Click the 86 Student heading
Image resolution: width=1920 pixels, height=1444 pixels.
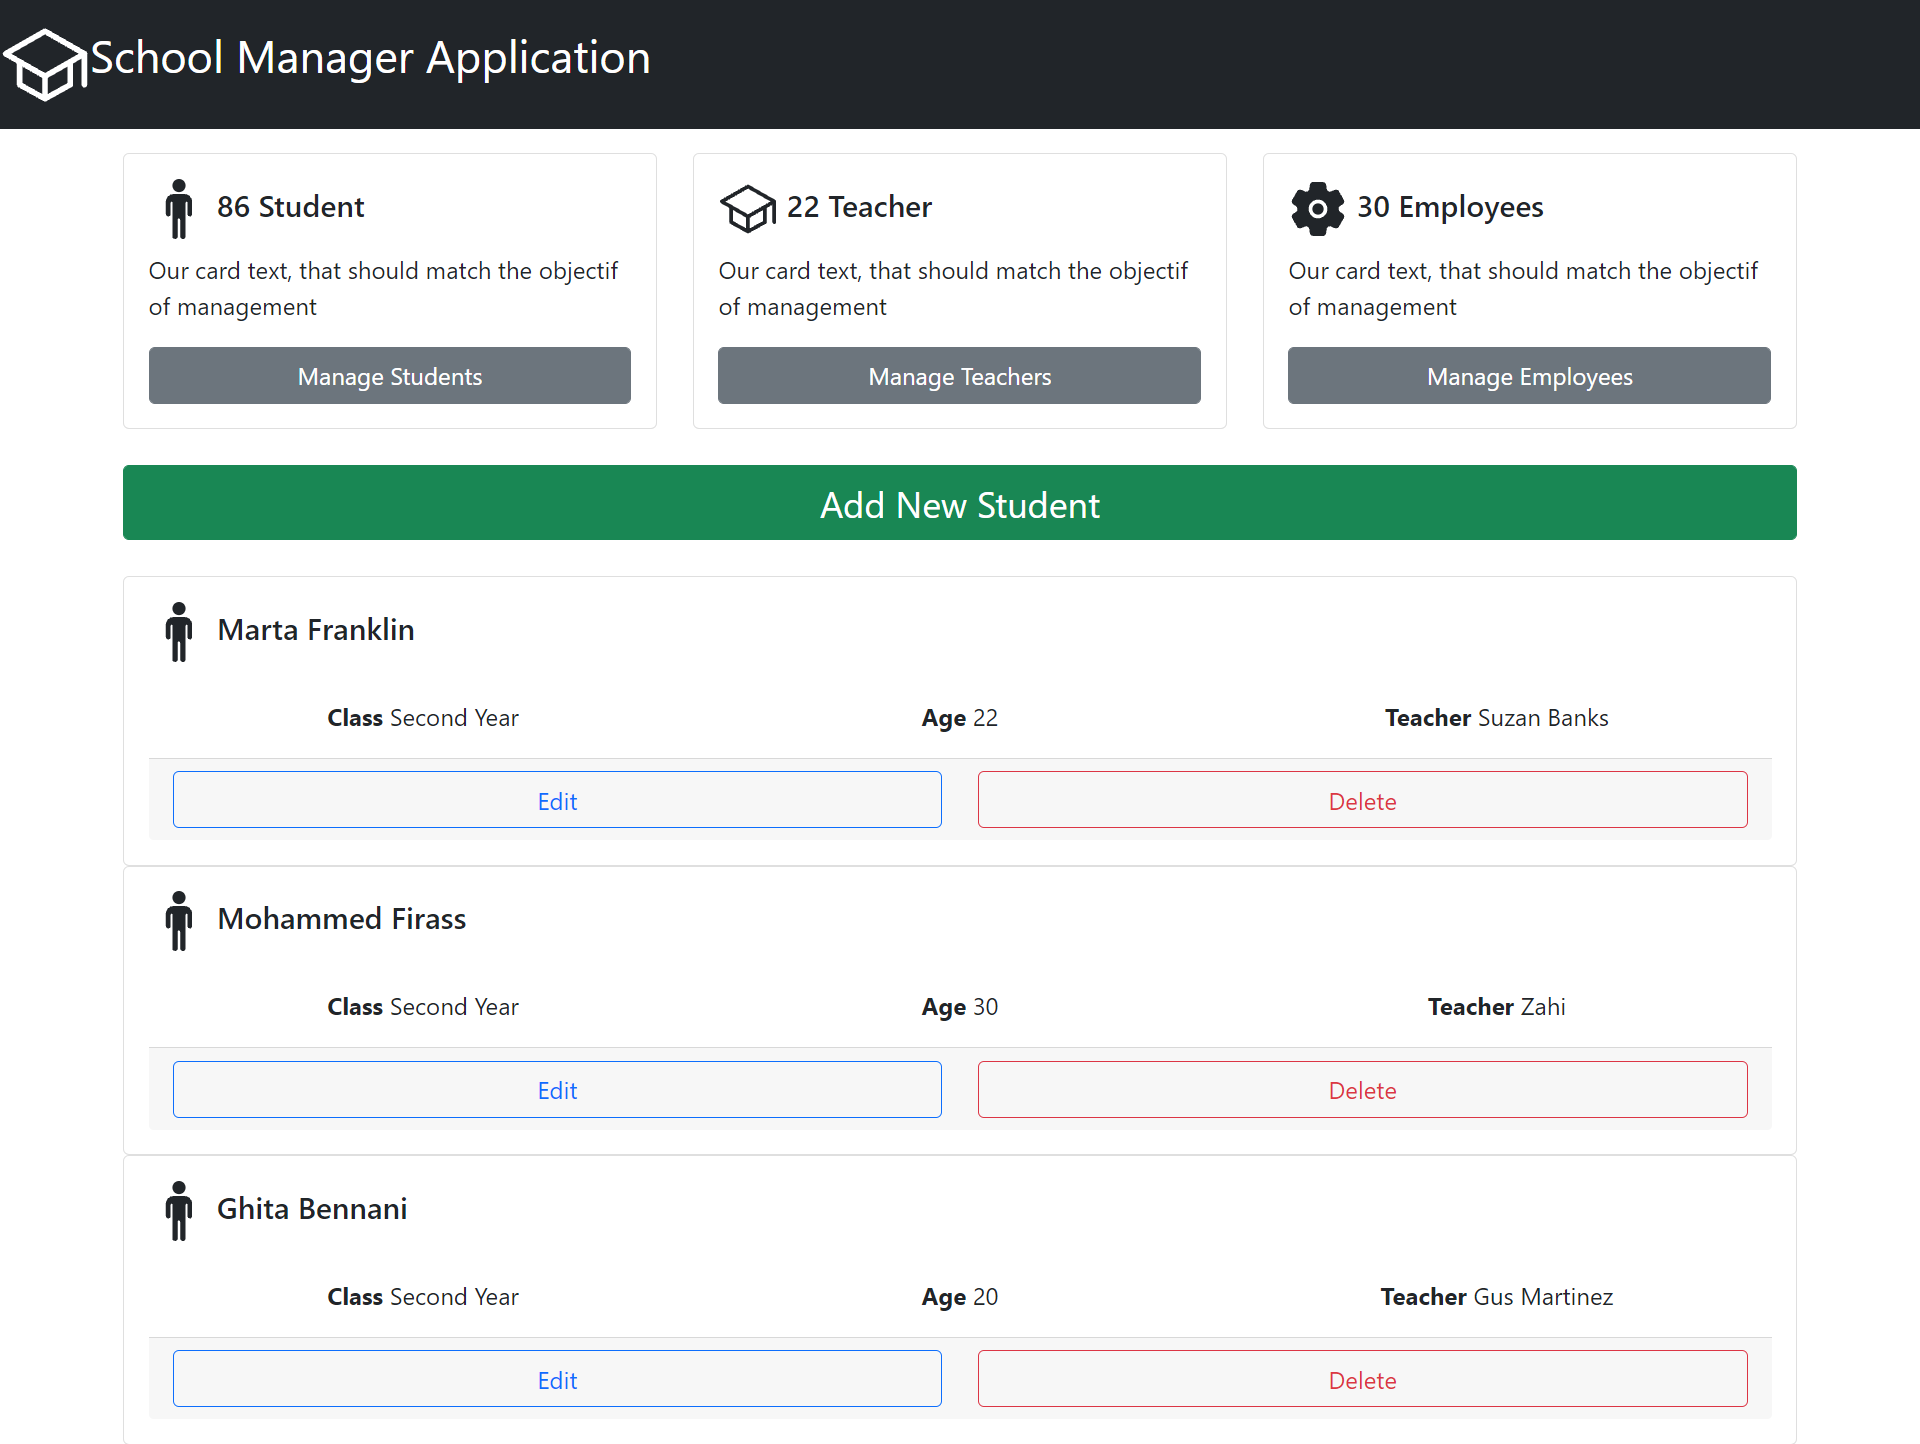point(291,207)
